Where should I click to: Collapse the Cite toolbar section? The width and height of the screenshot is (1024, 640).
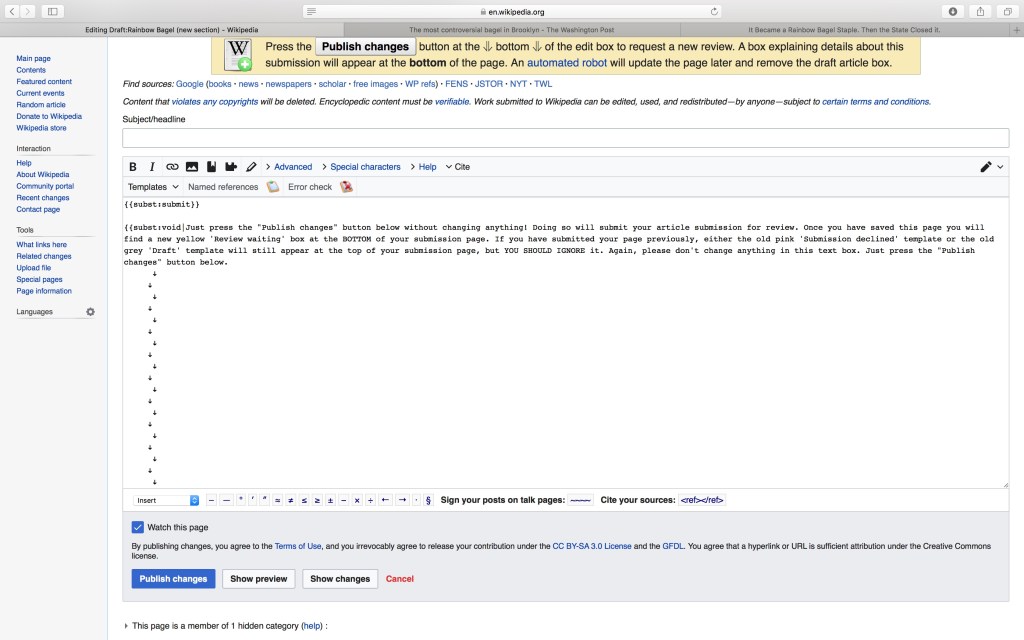tap(457, 167)
